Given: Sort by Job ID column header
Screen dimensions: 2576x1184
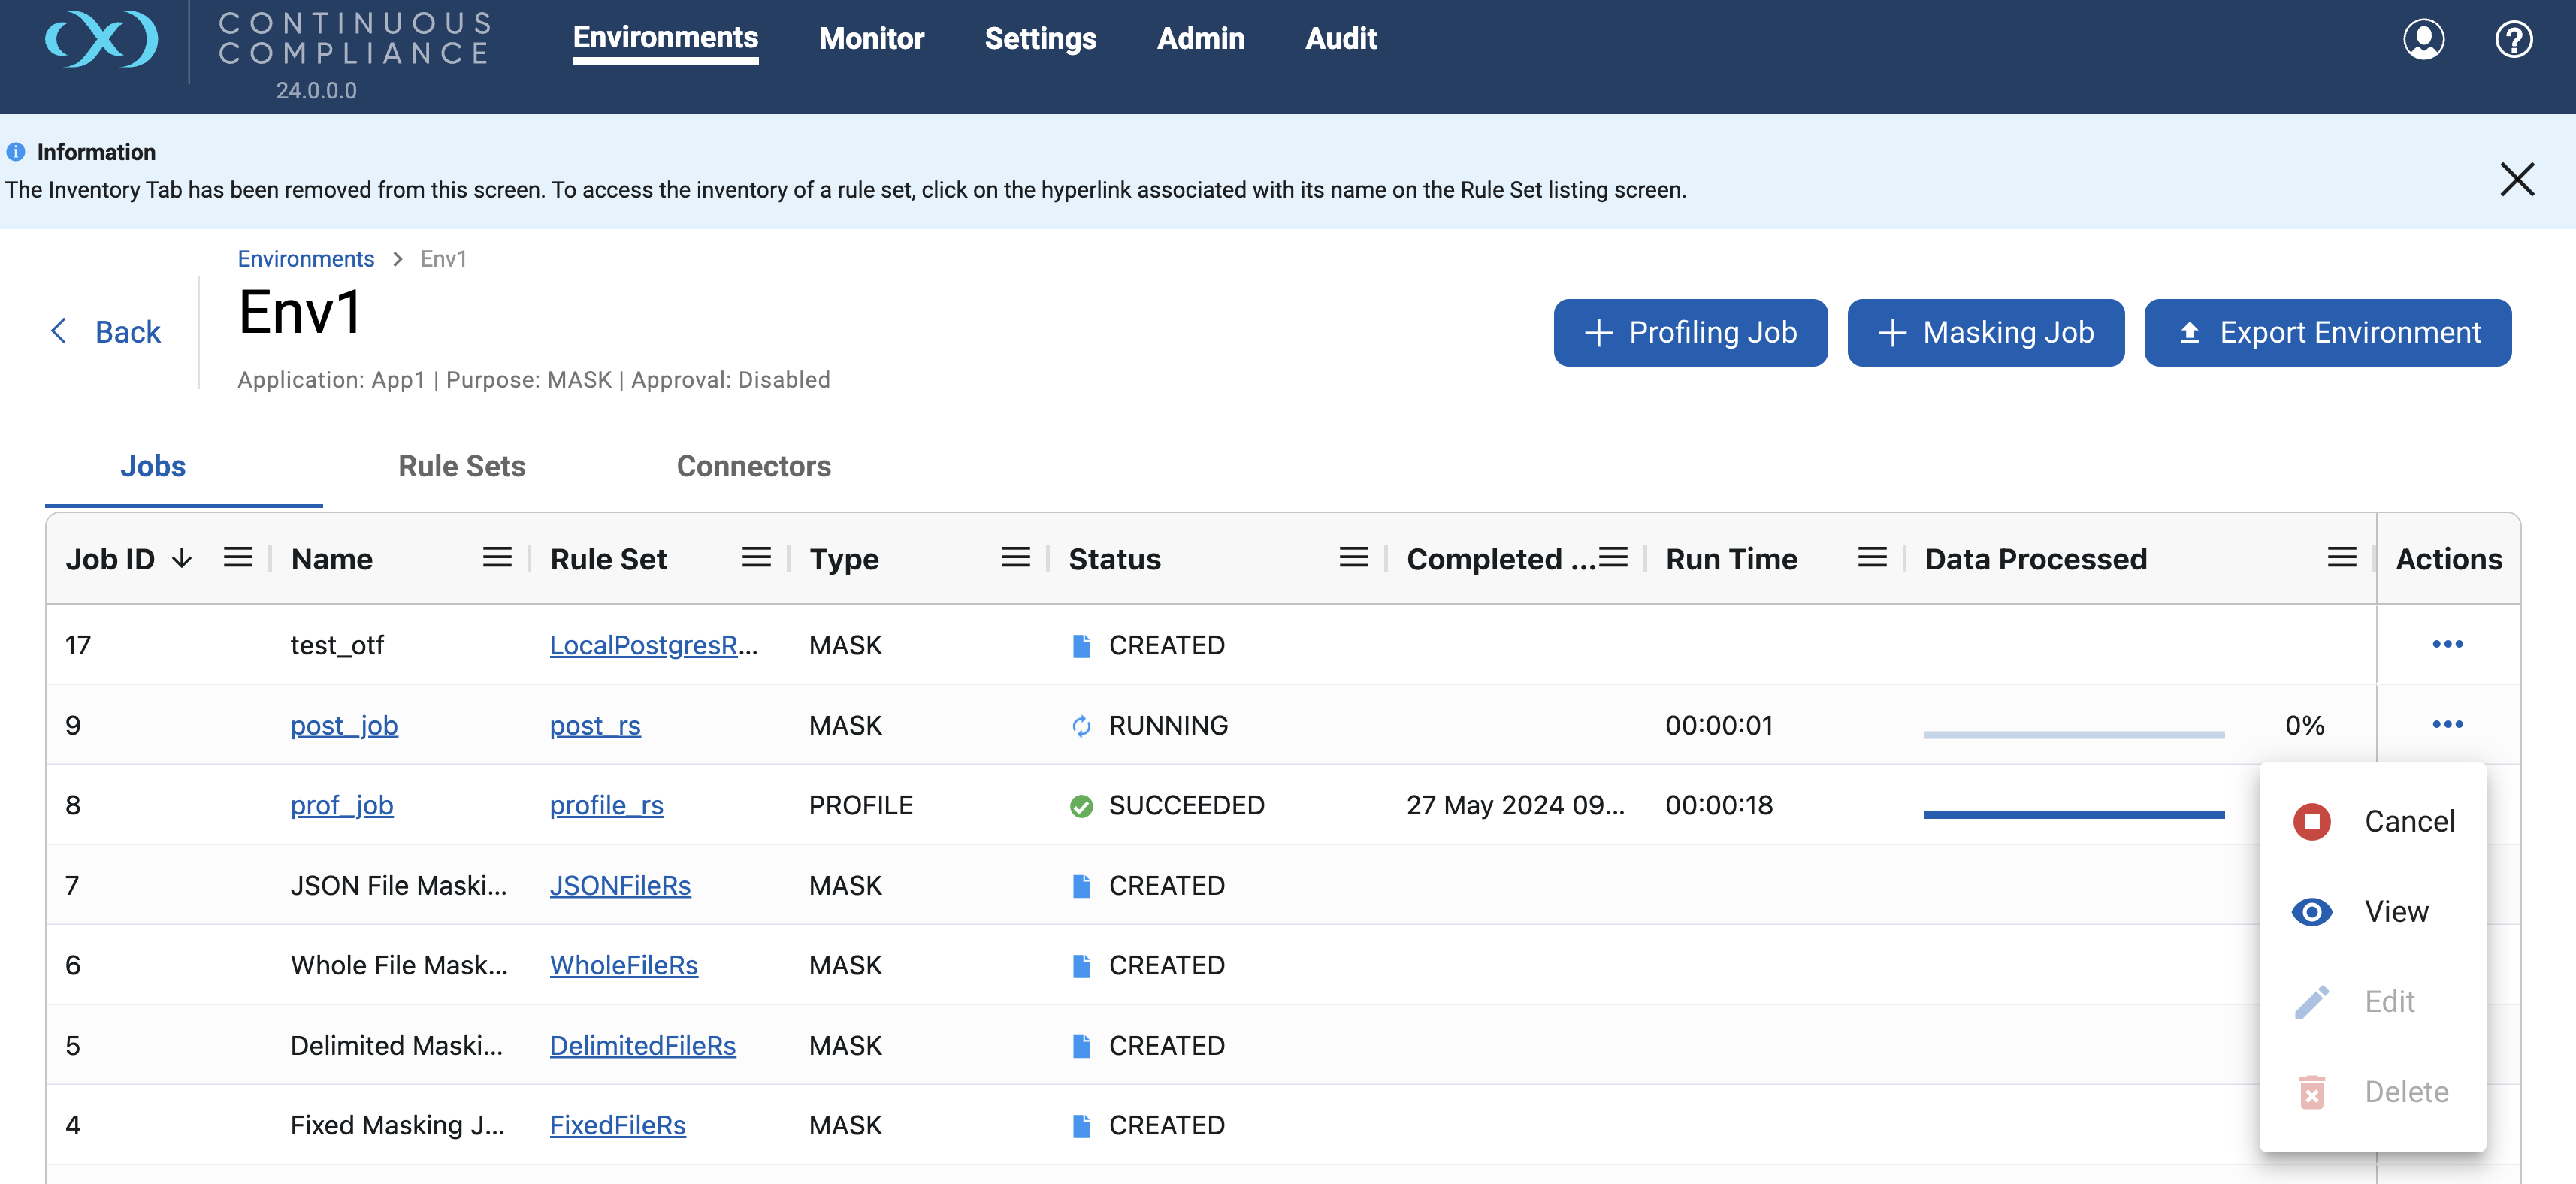Looking at the screenshot, I should click(110, 559).
